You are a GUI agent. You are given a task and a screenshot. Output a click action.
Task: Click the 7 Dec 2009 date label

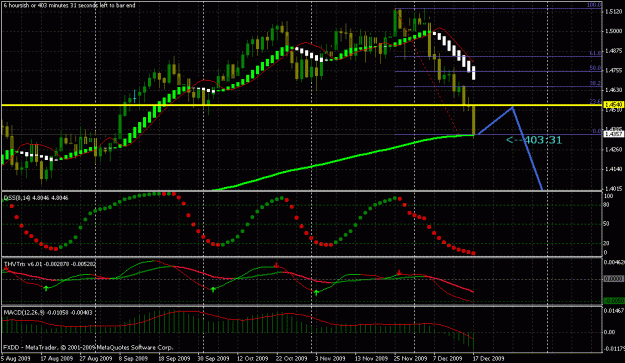448,359
